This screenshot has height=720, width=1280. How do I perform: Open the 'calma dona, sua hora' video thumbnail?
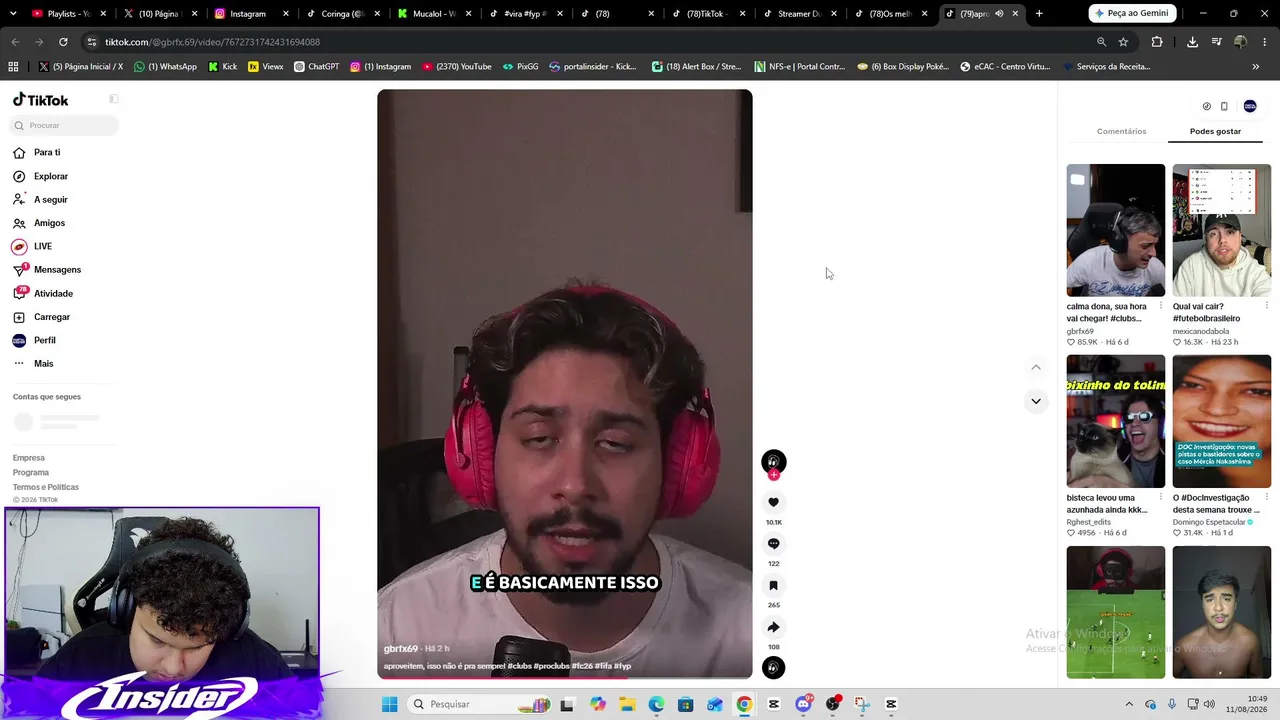[x=1115, y=230]
